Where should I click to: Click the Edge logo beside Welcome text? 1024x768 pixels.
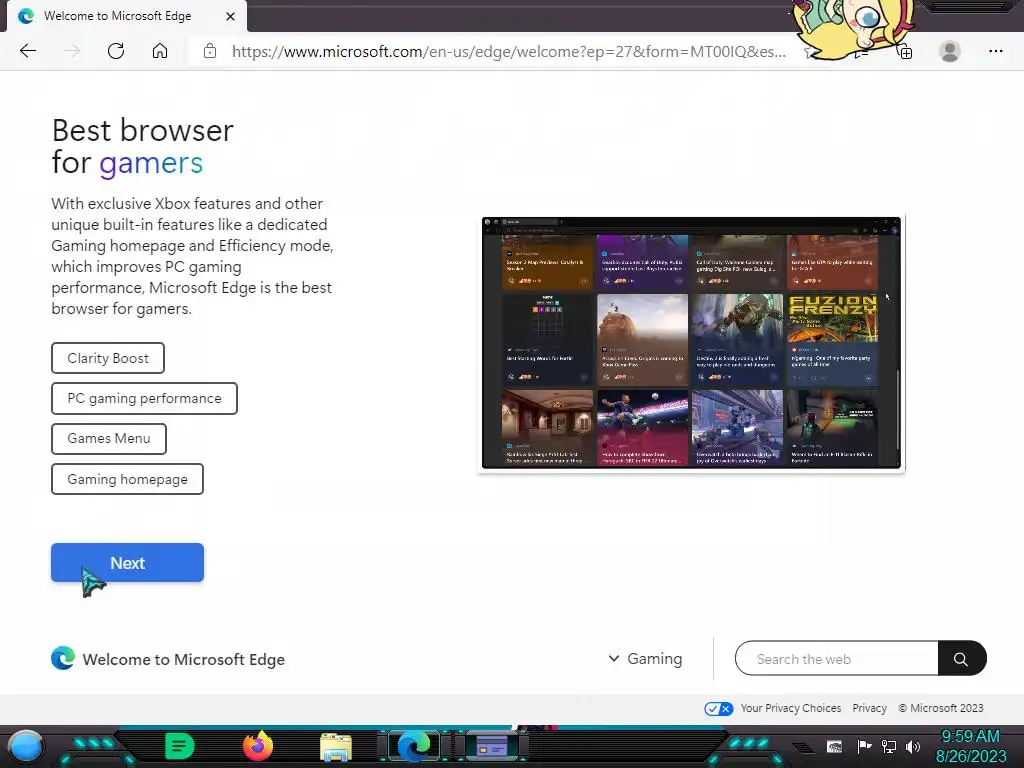[63, 658]
